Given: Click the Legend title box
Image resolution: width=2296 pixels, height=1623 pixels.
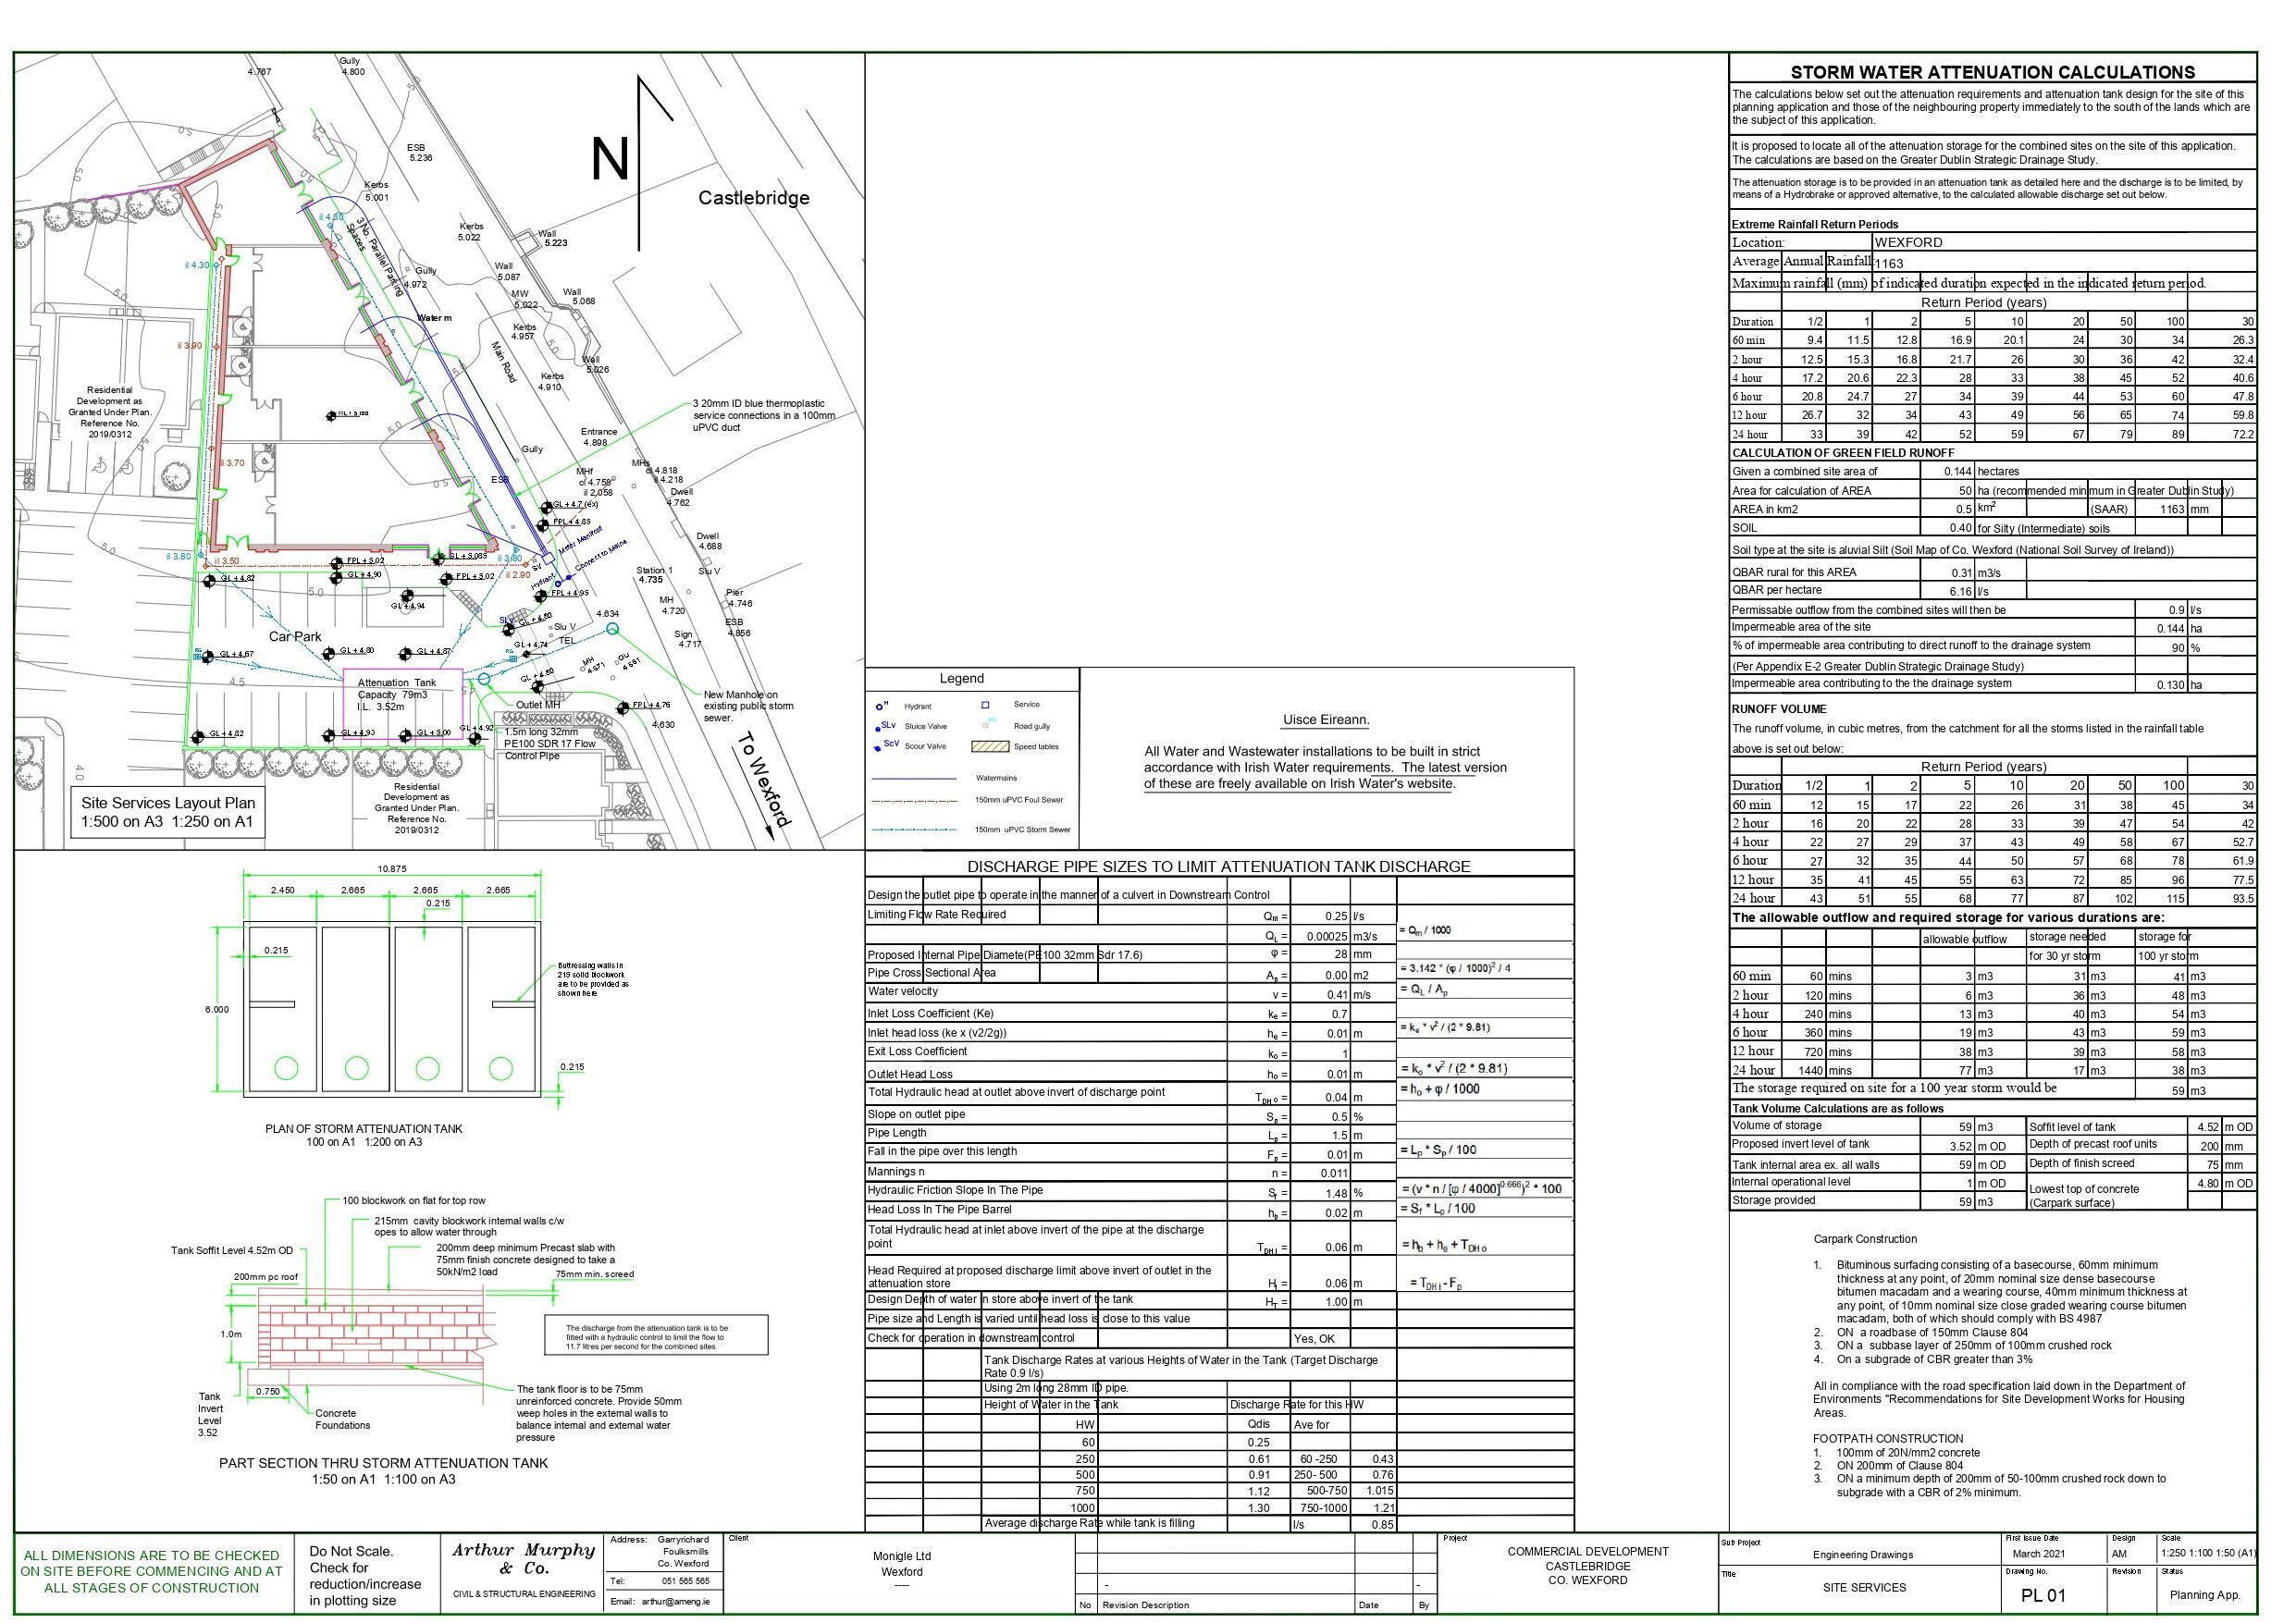Looking at the screenshot, I should [961, 678].
